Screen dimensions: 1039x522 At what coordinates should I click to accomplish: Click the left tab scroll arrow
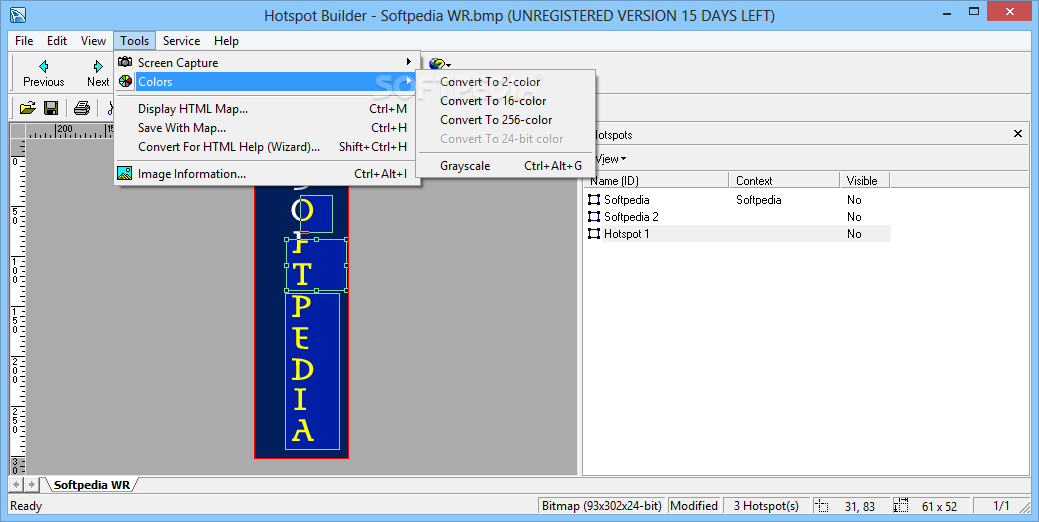[x=17, y=485]
